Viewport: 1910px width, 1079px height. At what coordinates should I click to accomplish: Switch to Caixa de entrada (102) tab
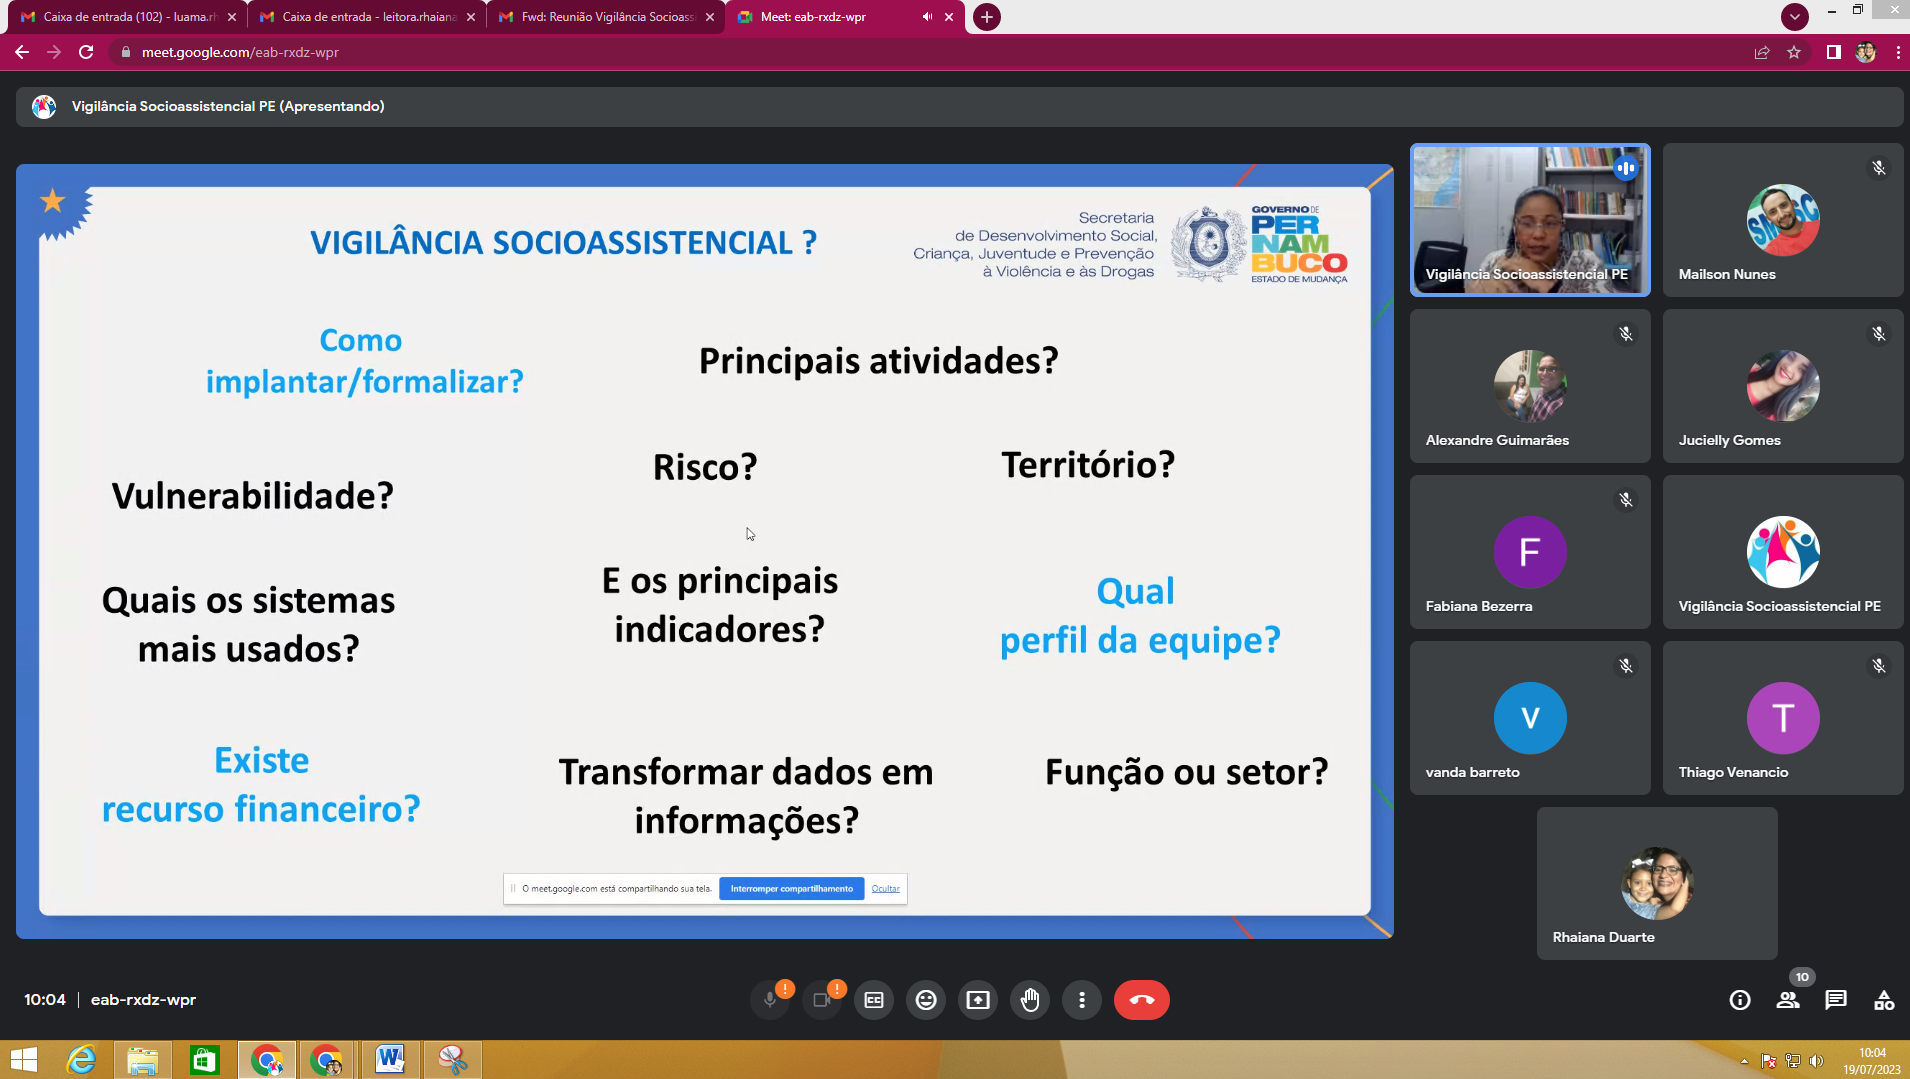point(128,17)
